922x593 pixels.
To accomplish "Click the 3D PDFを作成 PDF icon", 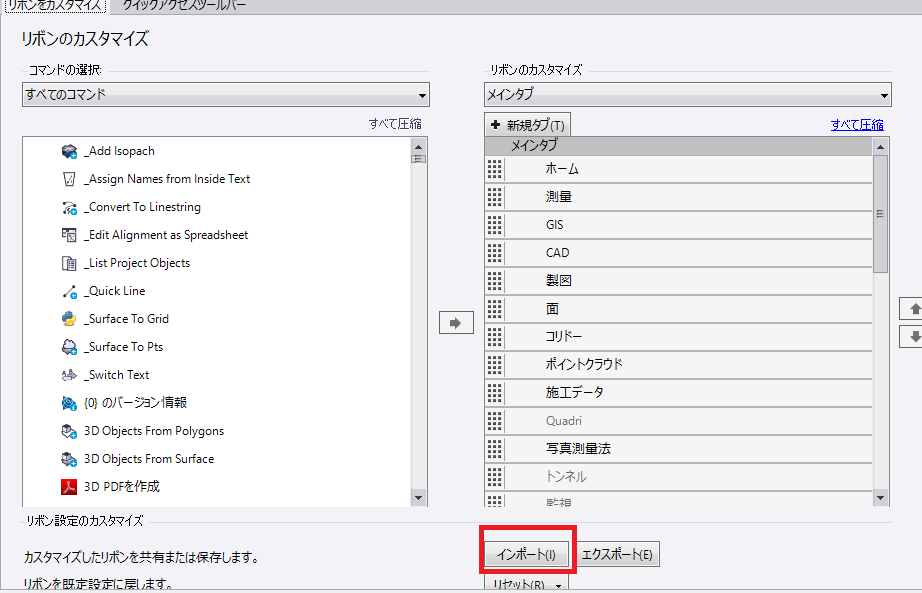I will 69,487.
